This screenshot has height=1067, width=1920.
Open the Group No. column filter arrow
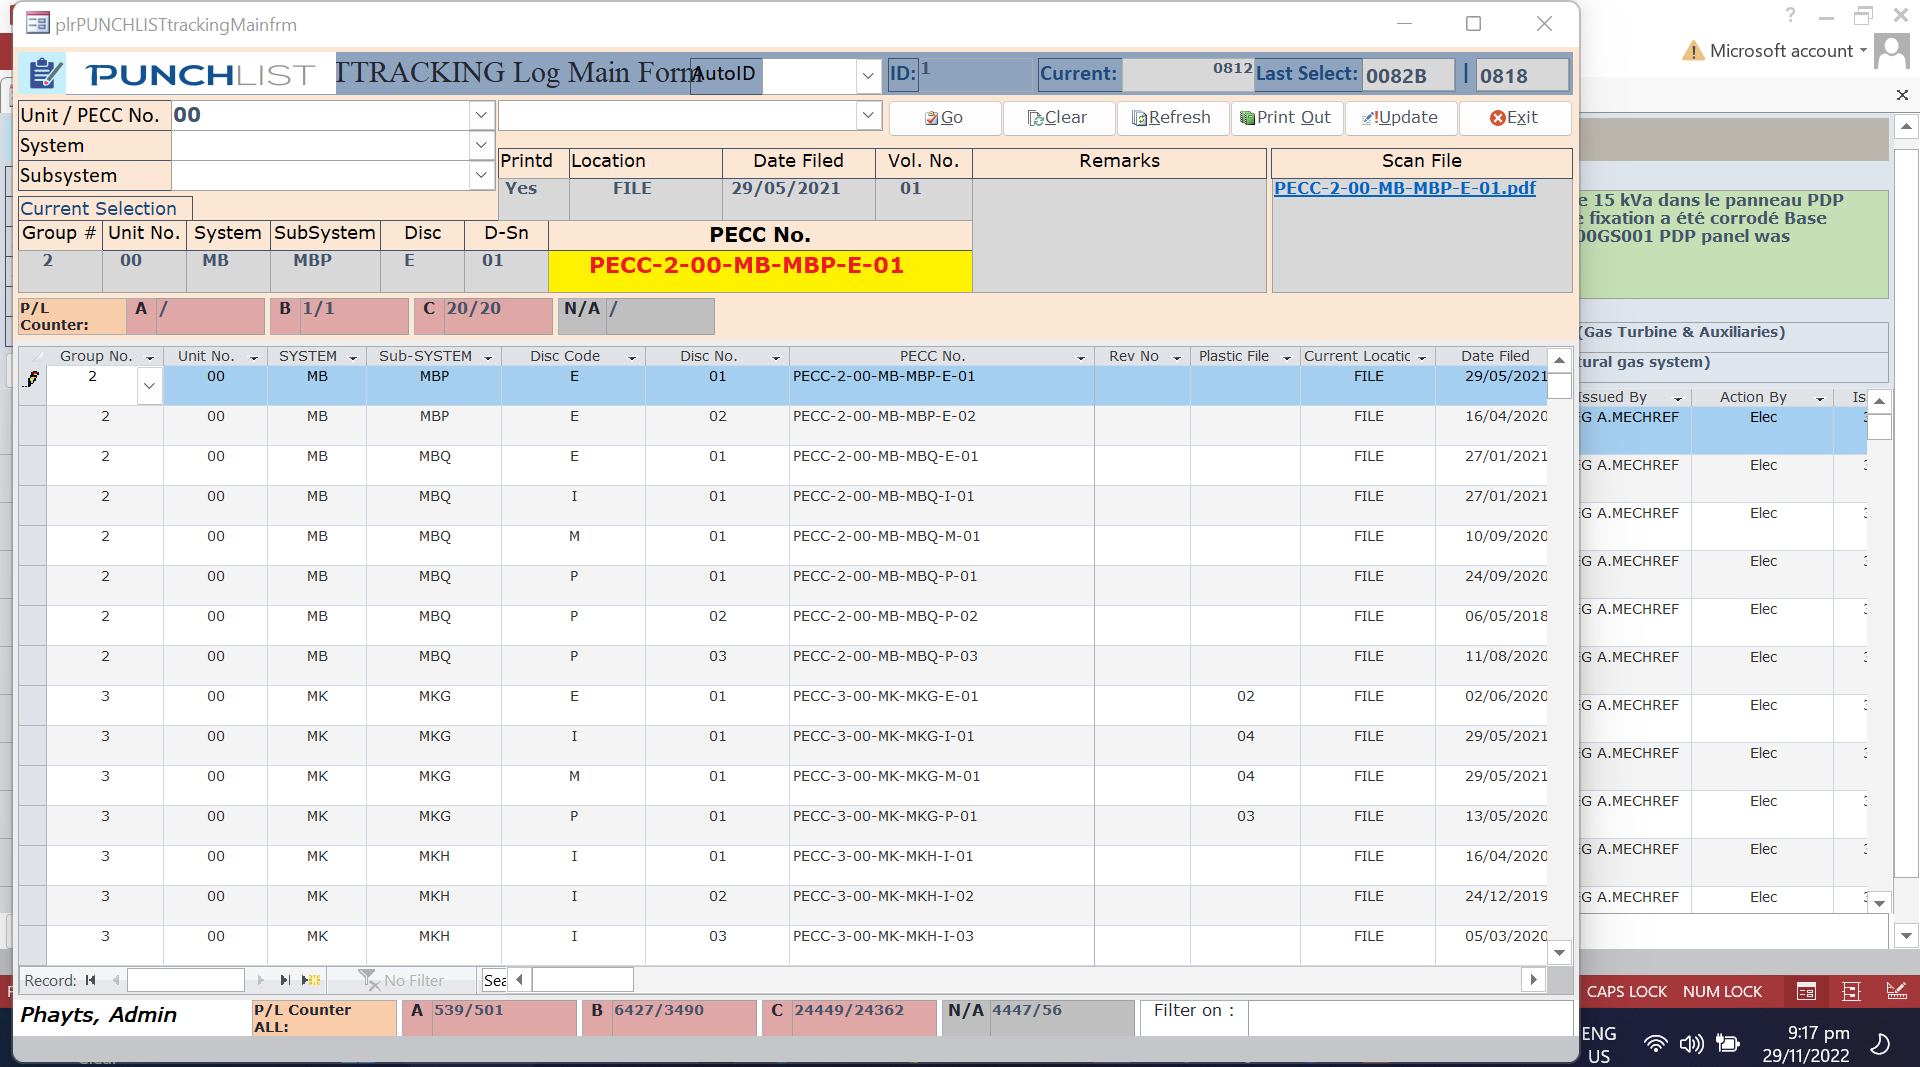point(150,357)
